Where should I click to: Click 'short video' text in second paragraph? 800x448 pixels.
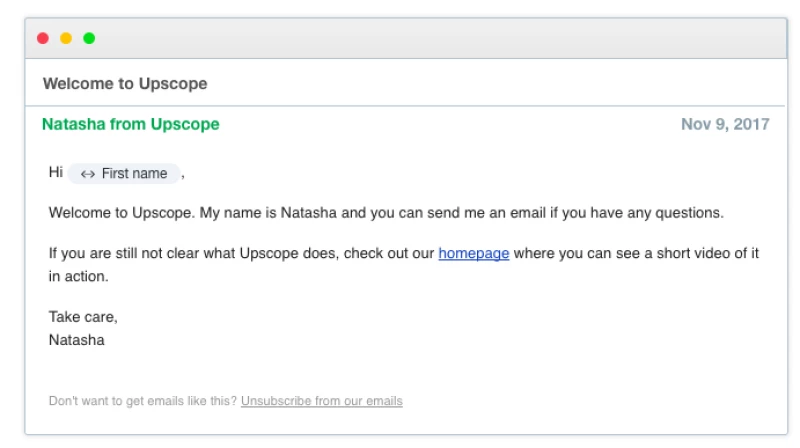click(665, 254)
